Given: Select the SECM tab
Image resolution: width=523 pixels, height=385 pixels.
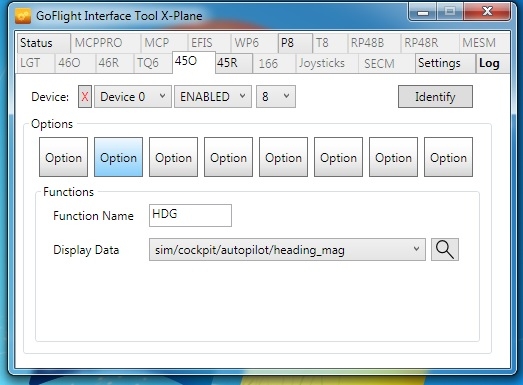Looking at the screenshot, I should pyautogui.click(x=386, y=63).
